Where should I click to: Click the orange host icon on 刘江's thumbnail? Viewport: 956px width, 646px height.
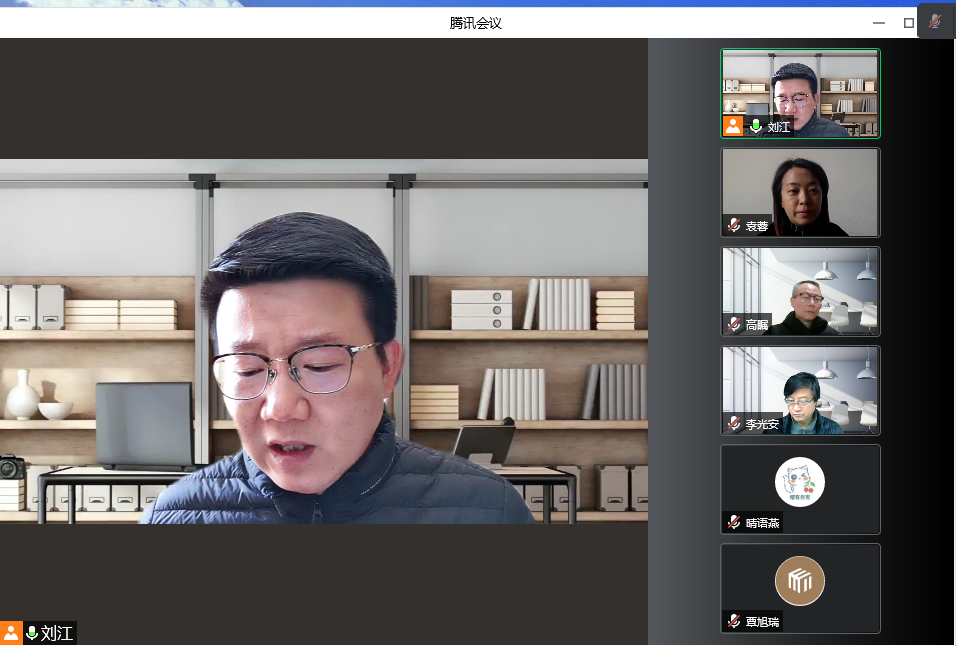[x=733, y=126]
